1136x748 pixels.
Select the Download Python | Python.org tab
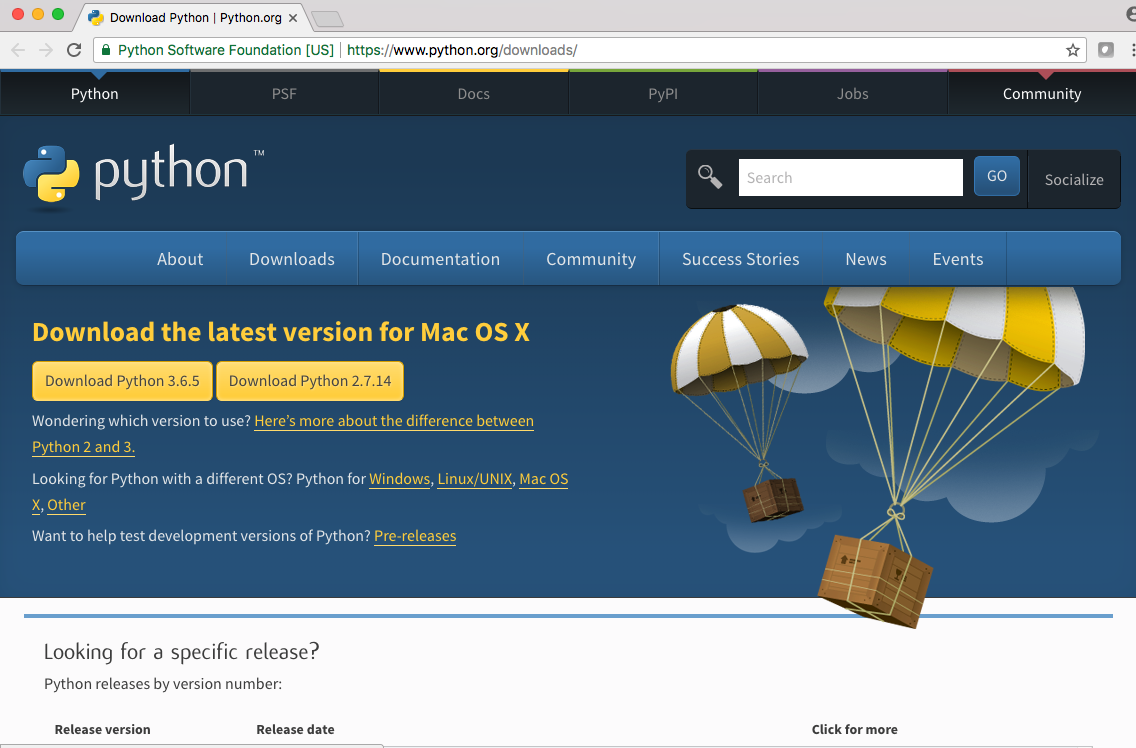[x=193, y=17]
